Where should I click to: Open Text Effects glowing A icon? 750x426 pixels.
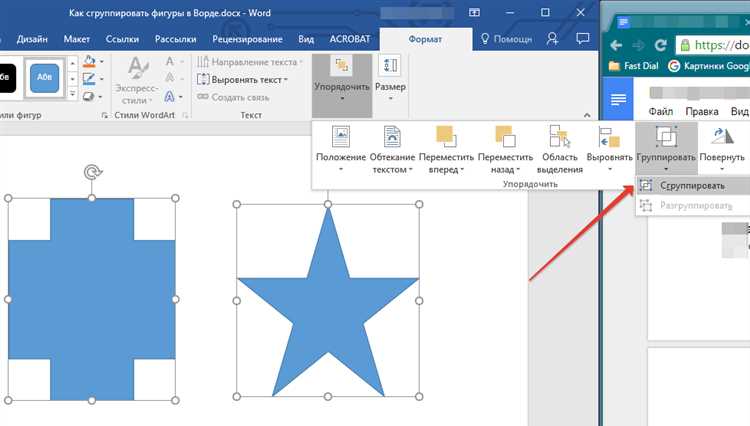169,97
